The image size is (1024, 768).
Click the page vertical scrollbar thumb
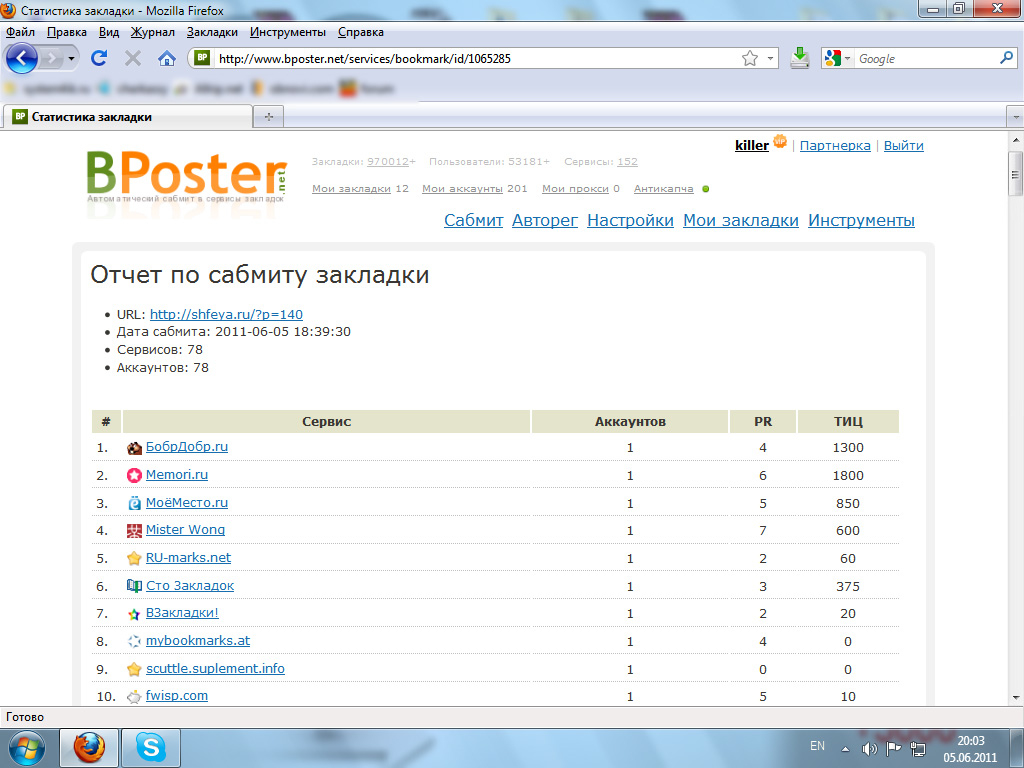coord(1015,174)
